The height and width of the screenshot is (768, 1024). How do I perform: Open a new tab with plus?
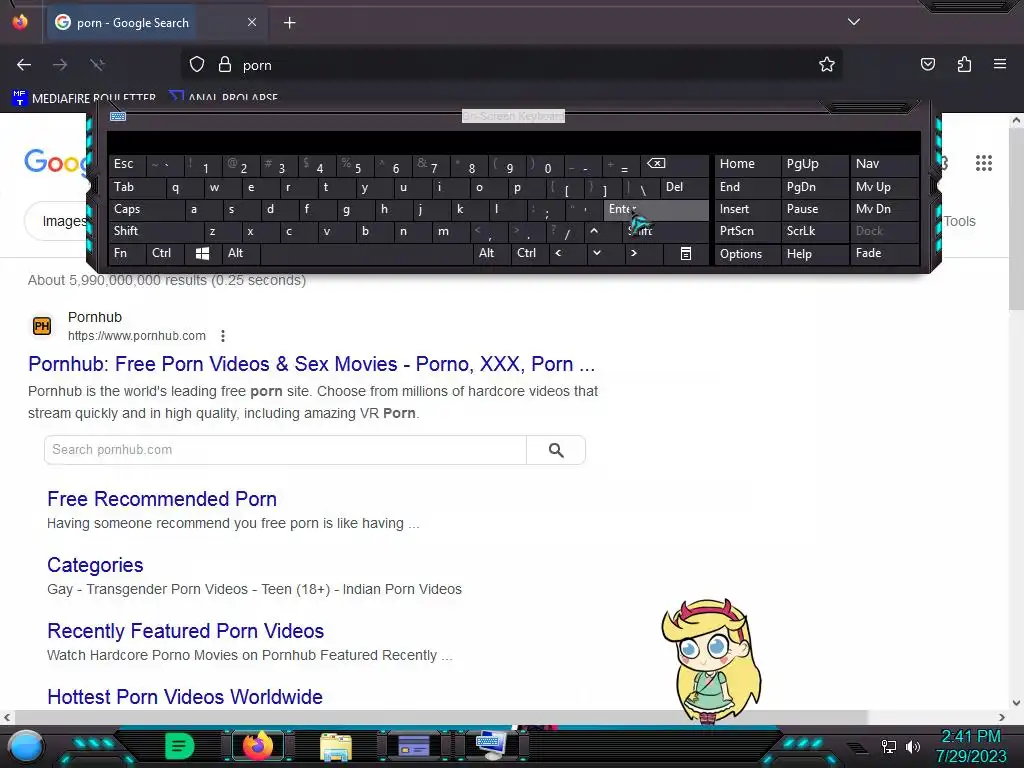pos(289,23)
